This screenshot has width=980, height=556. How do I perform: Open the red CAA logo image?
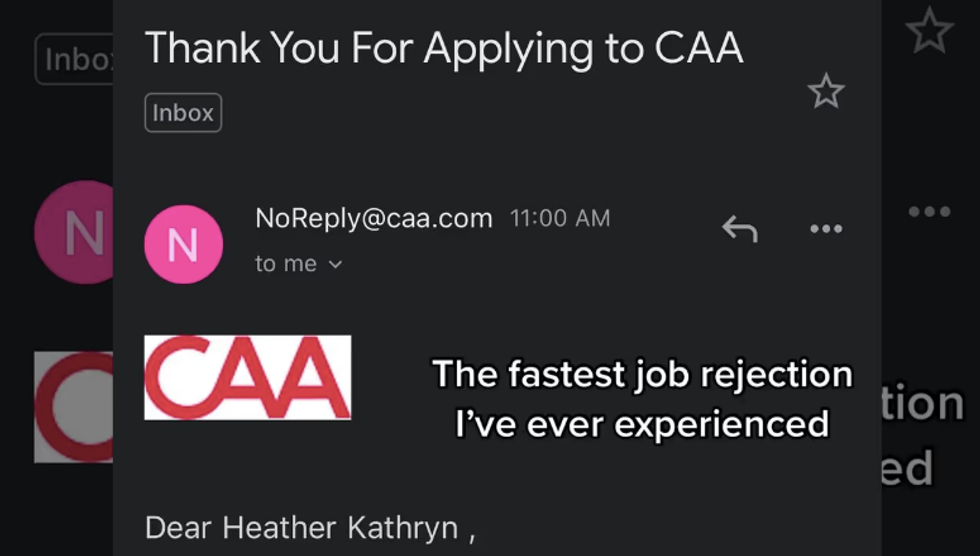click(x=247, y=377)
